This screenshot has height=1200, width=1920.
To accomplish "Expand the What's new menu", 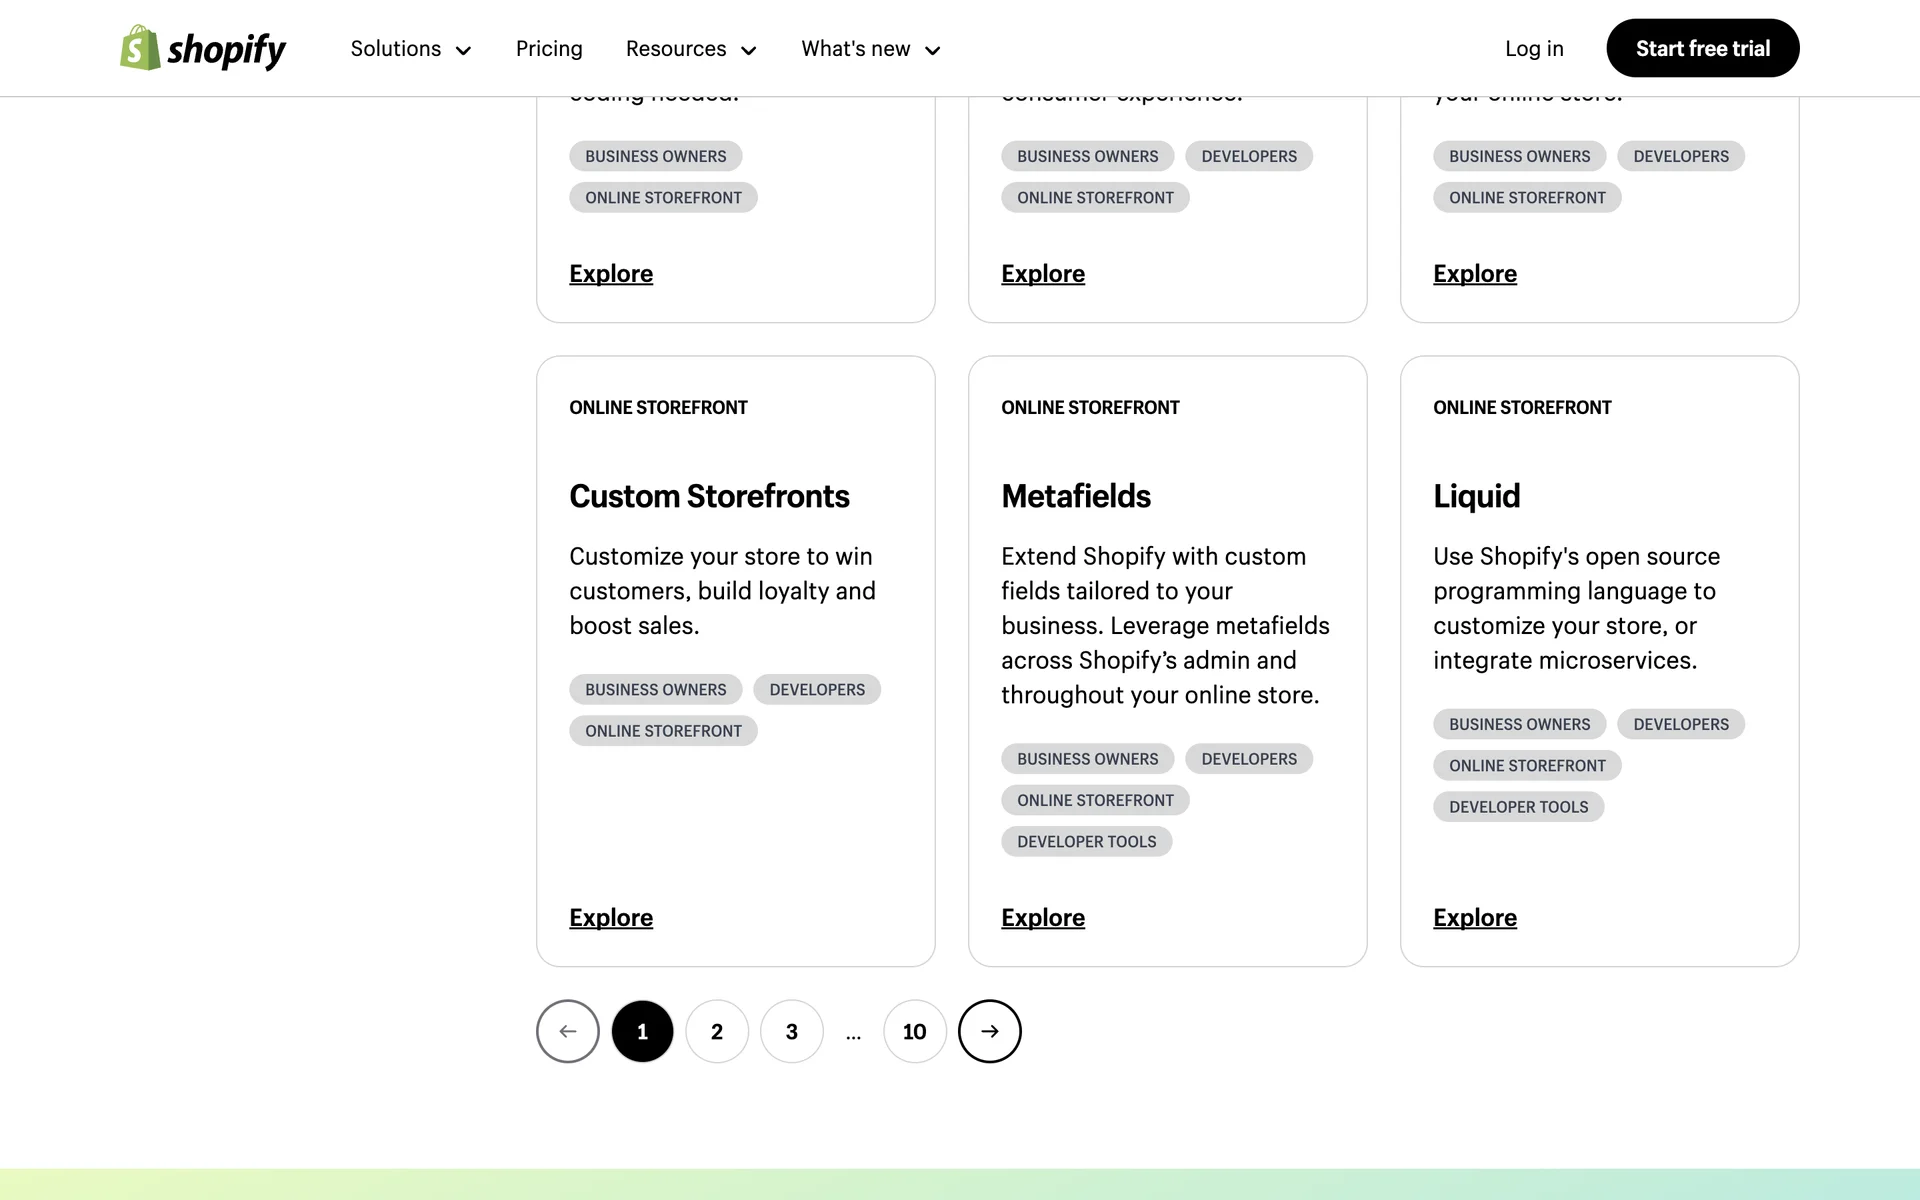I will 870,49.
